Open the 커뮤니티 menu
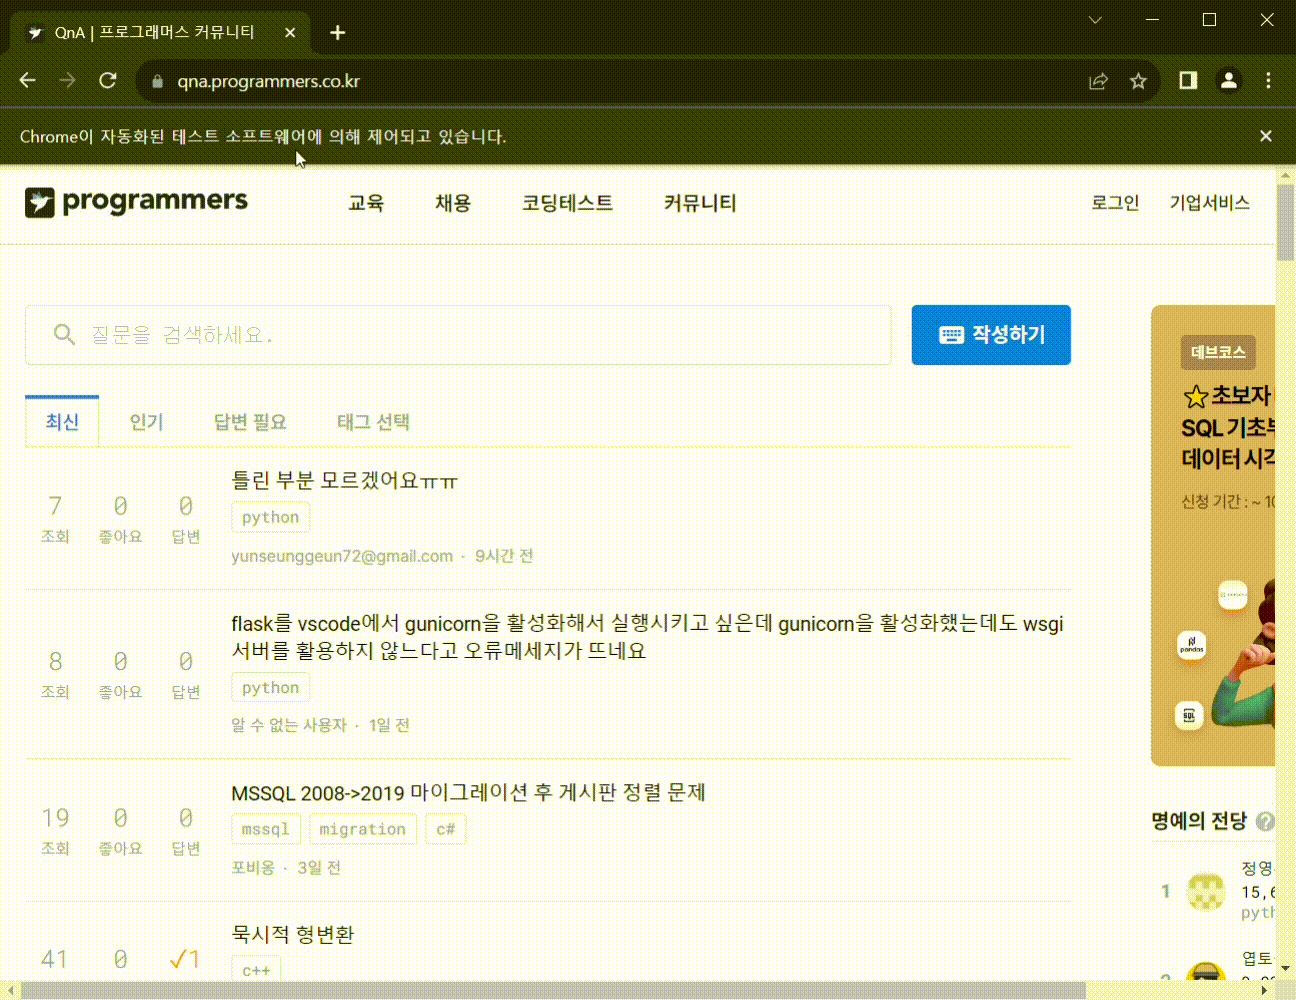Image resolution: width=1296 pixels, height=1000 pixels. (700, 203)
